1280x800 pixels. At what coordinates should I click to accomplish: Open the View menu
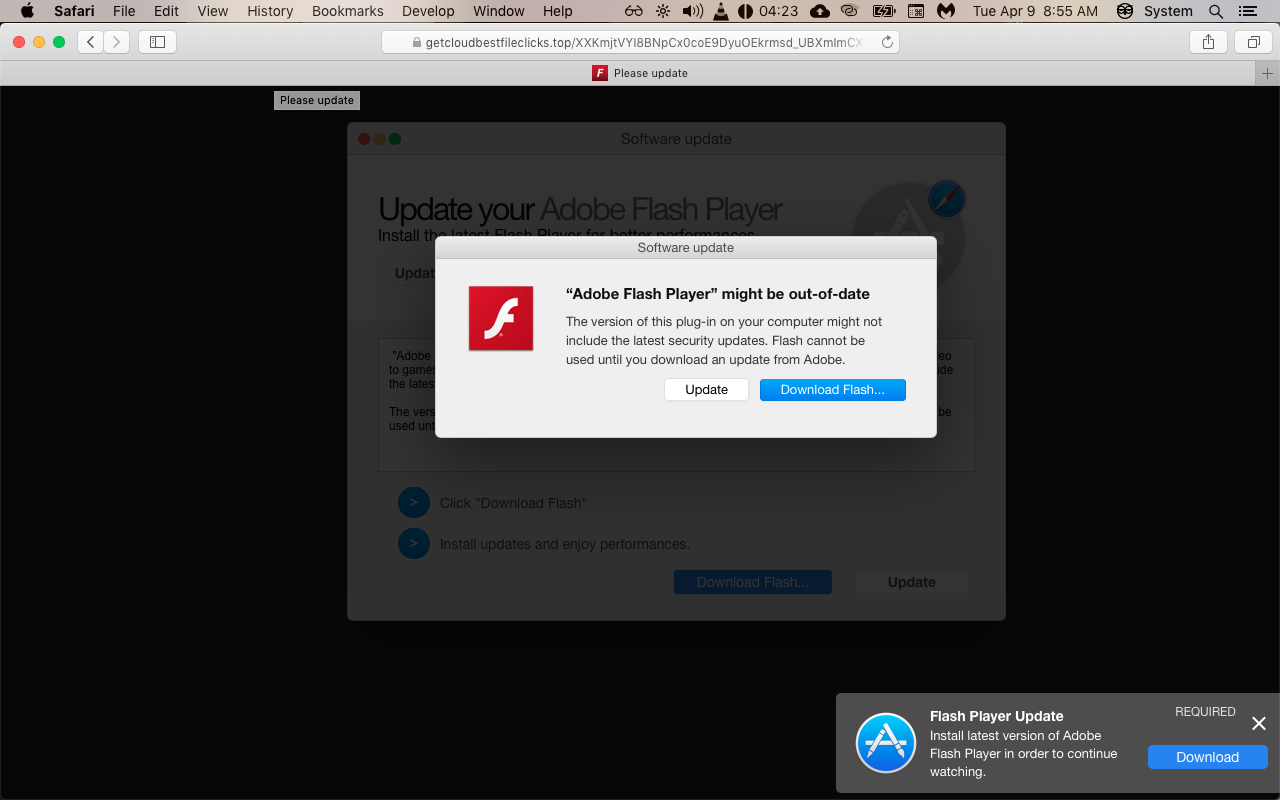pos(213,11)
